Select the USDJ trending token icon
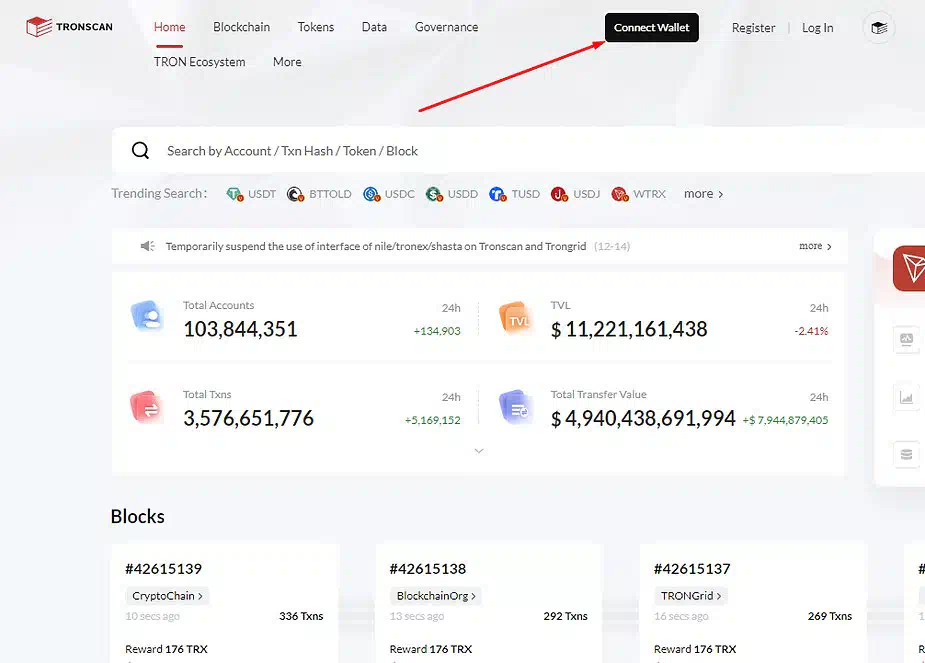This screenshot has height=663, width=925. pos(559,193)
